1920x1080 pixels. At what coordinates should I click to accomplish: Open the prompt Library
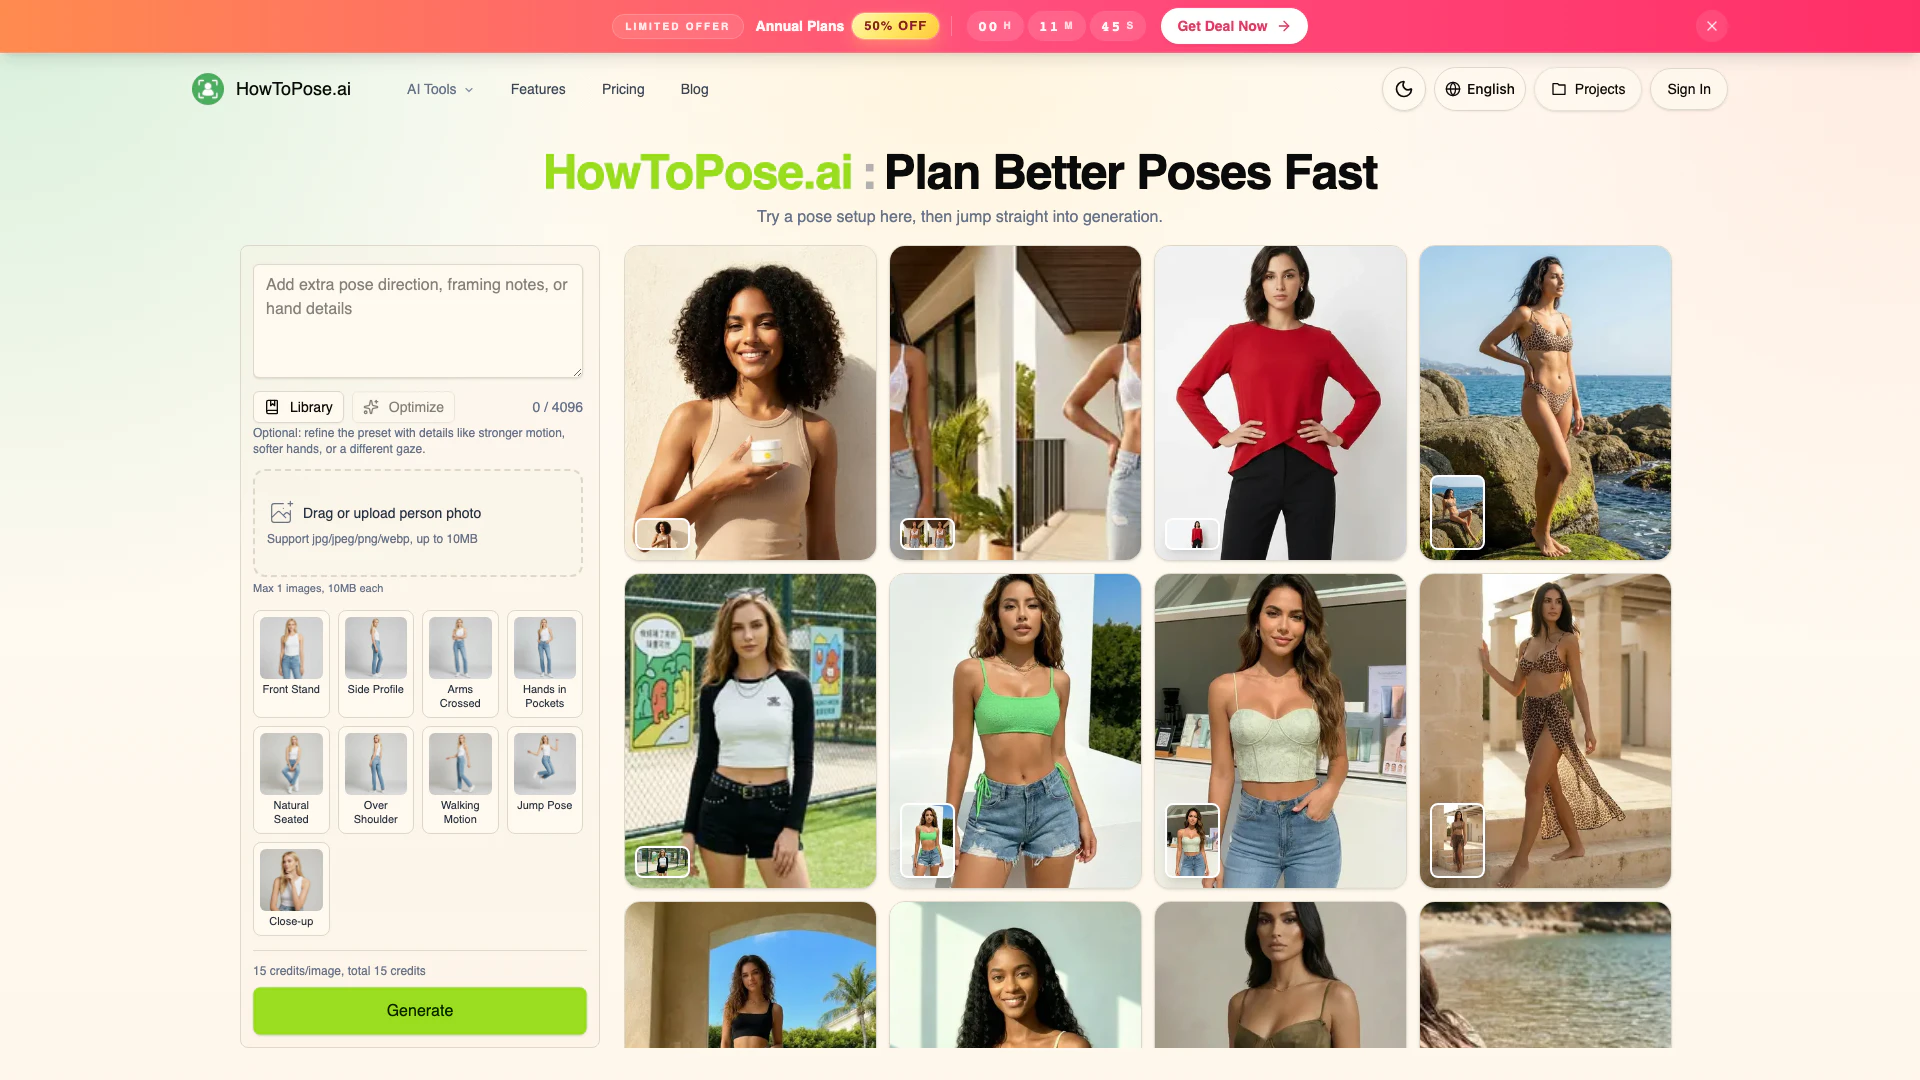298,407
